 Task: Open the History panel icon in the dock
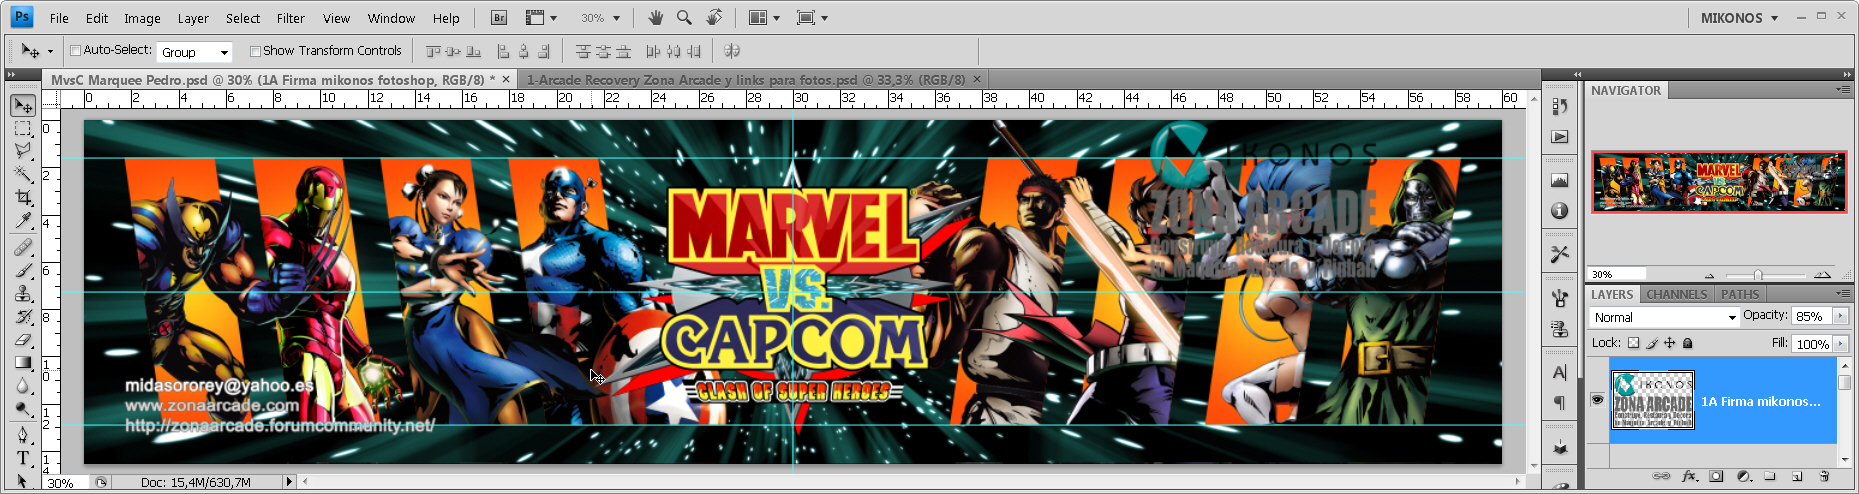pyautogui.click(x=1560, y=107)
